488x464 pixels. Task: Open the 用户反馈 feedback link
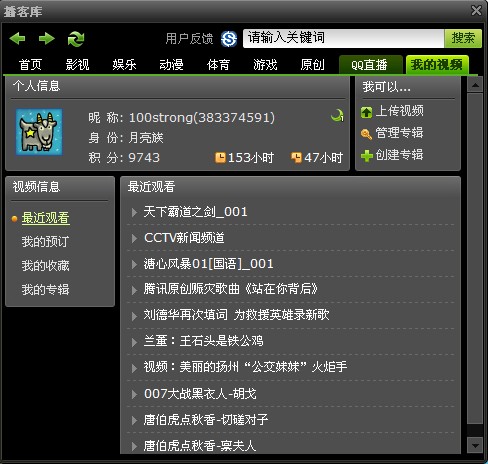[189, 39]
